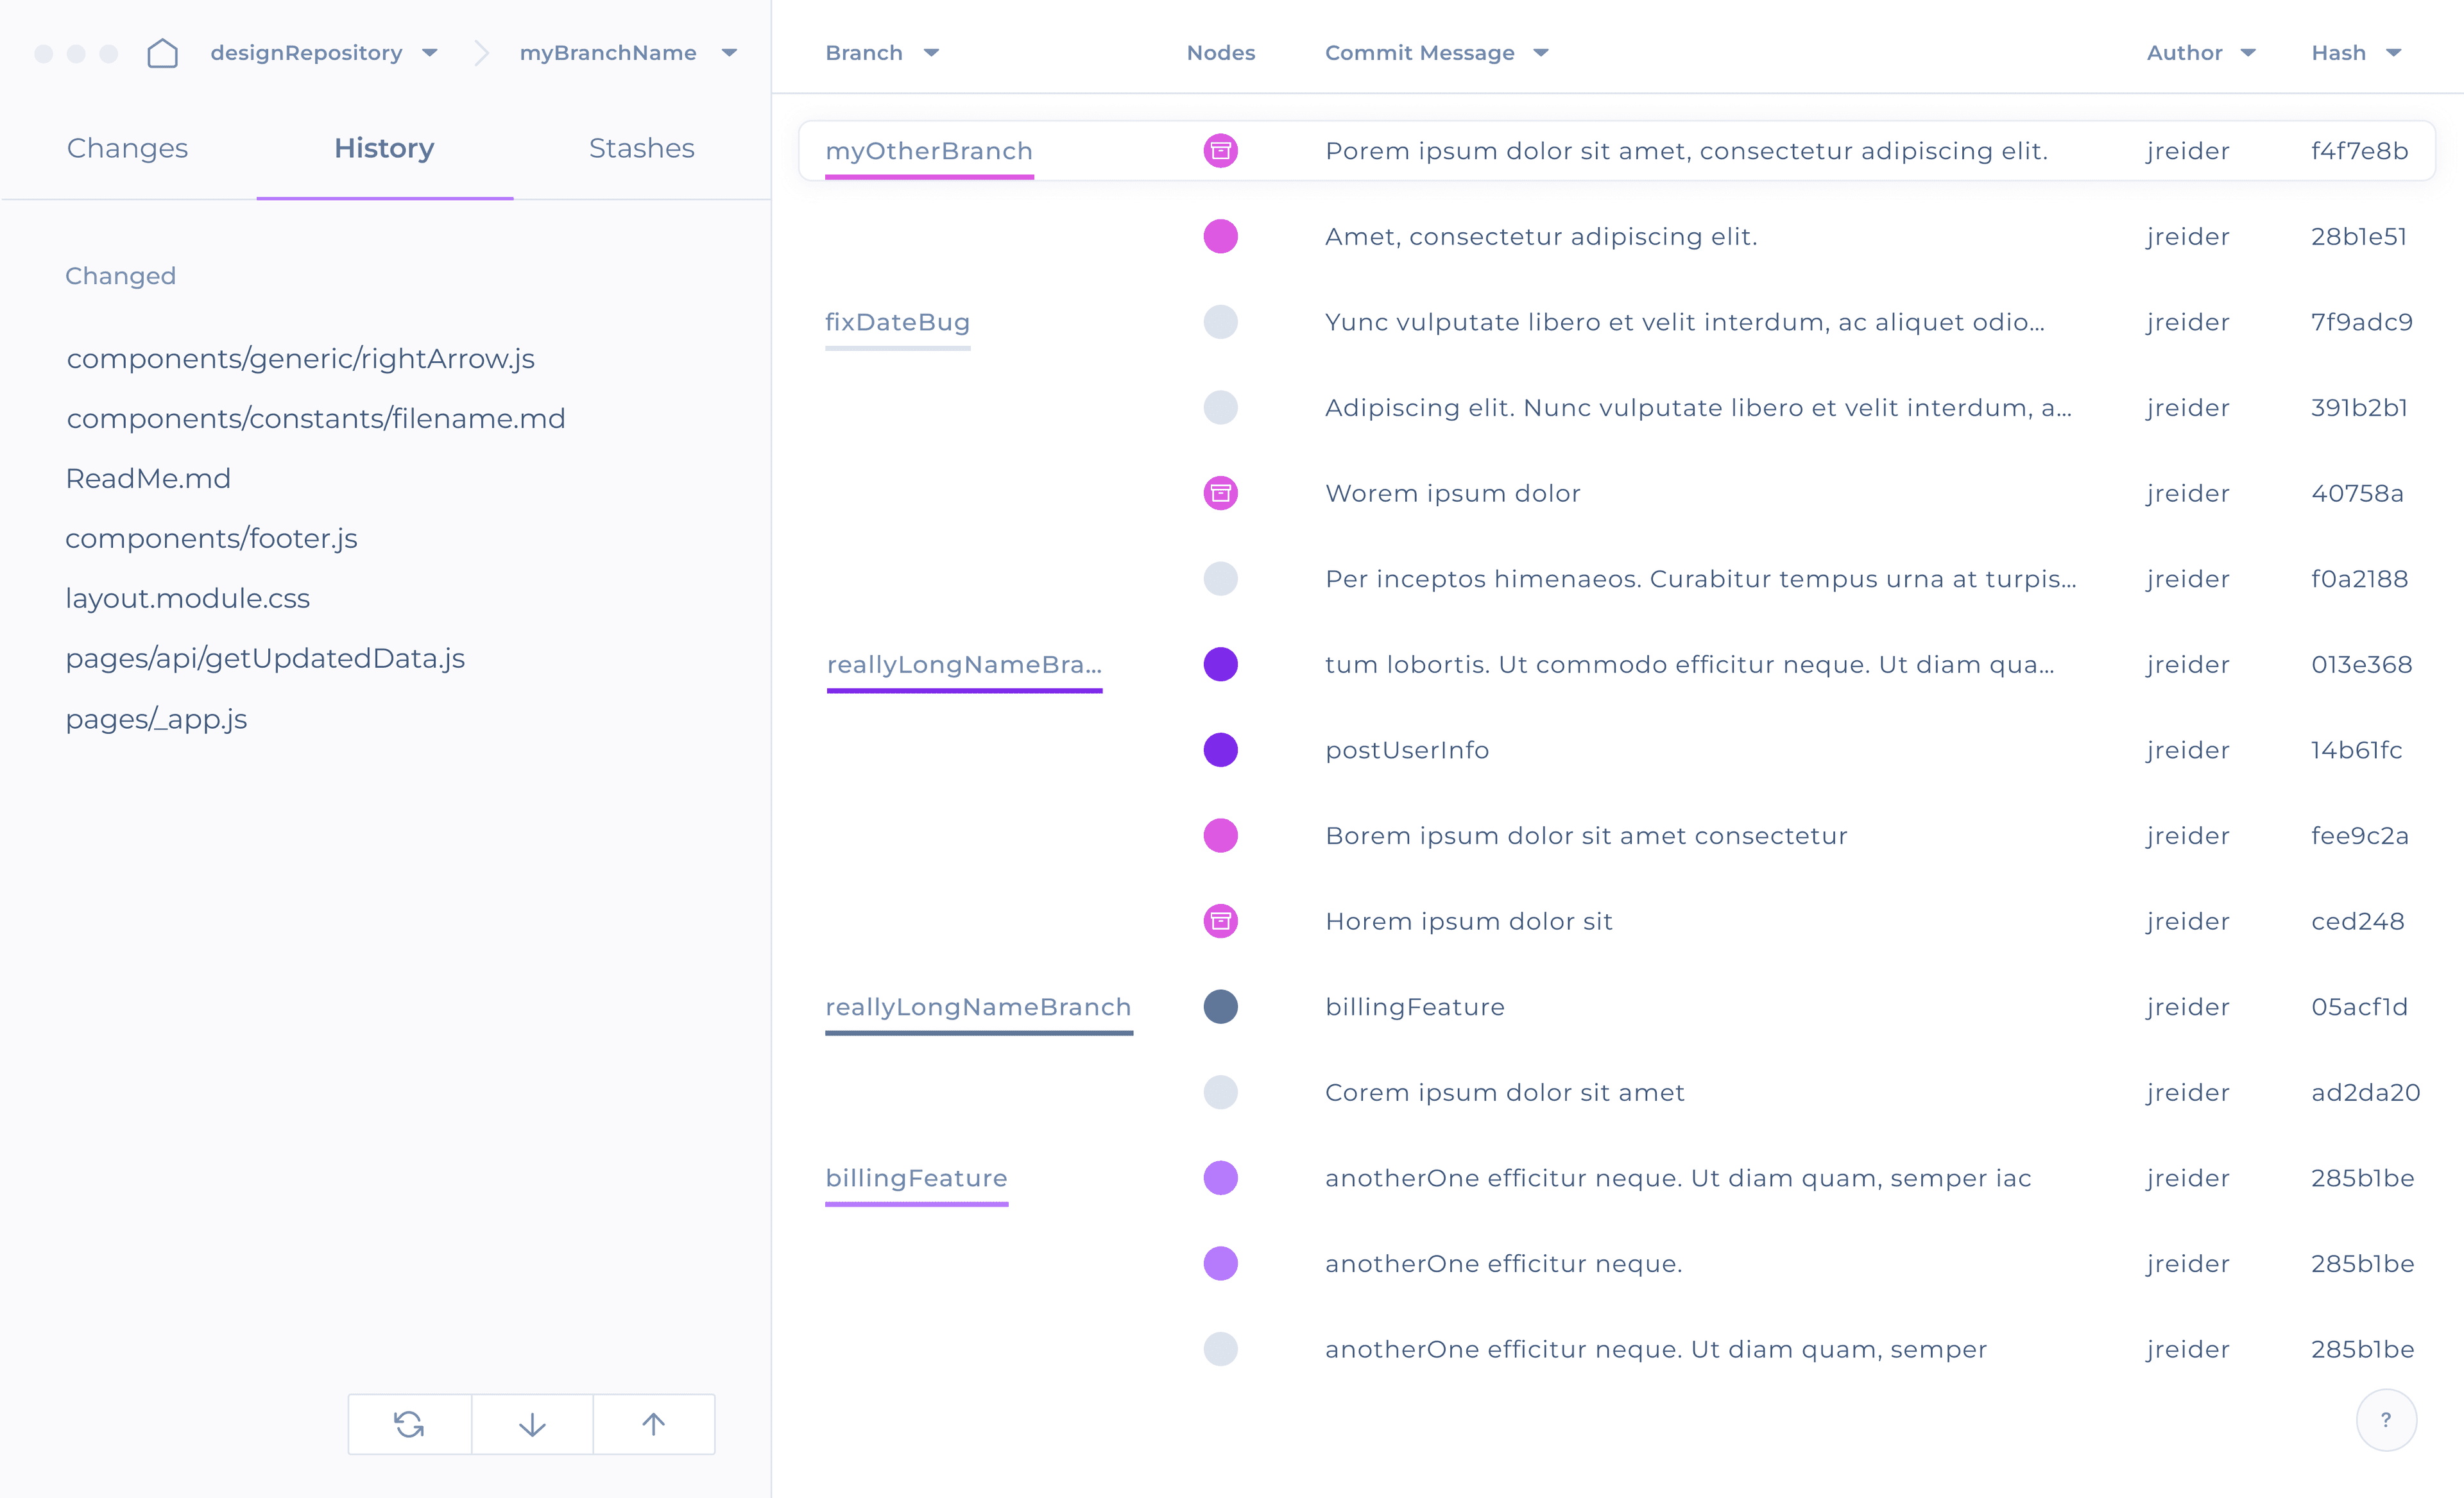Open components/constants/filename.md changed file
The width and height of the screenshot is (2464, 1498).
[316, 418]
